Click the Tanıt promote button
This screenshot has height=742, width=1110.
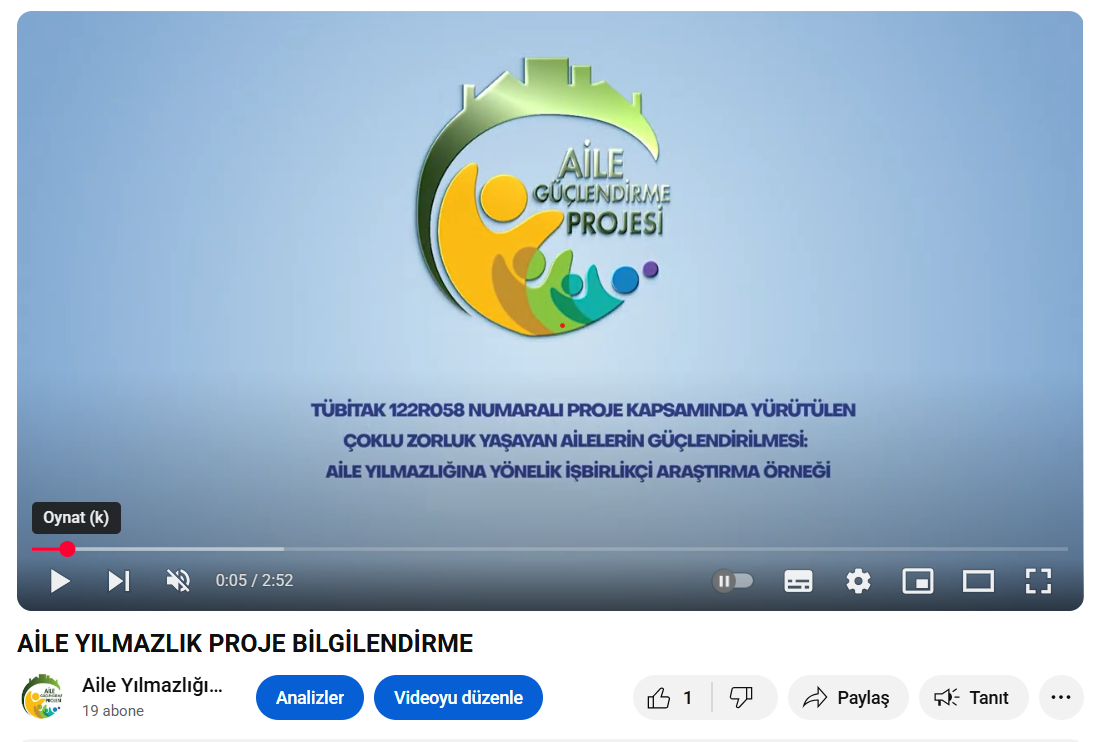pyautogui.click(x=972, y=697)
